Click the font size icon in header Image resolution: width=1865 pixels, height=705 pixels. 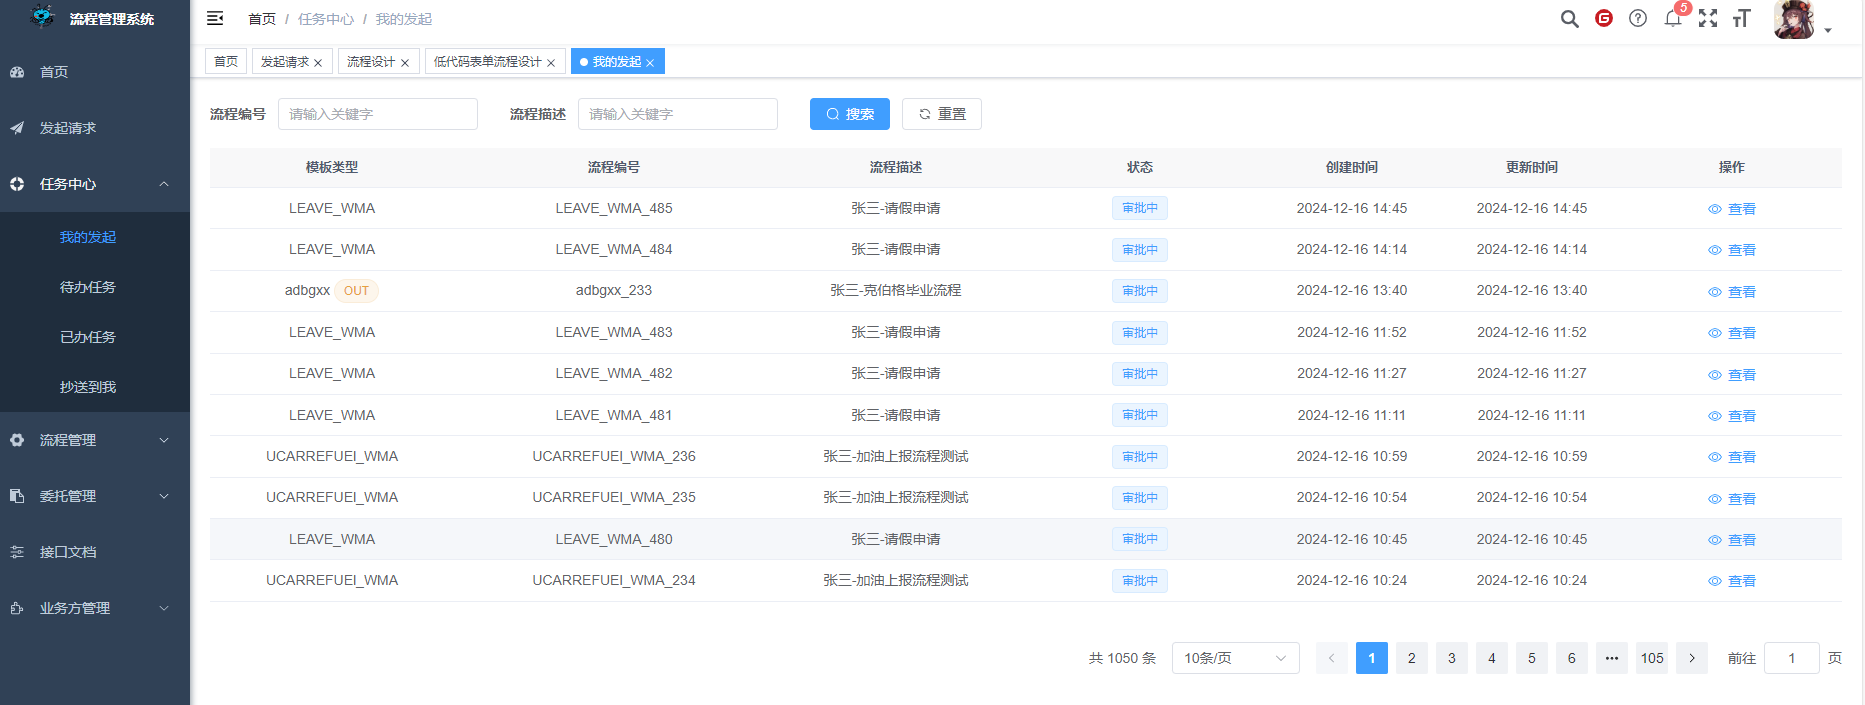(1741, 19)
